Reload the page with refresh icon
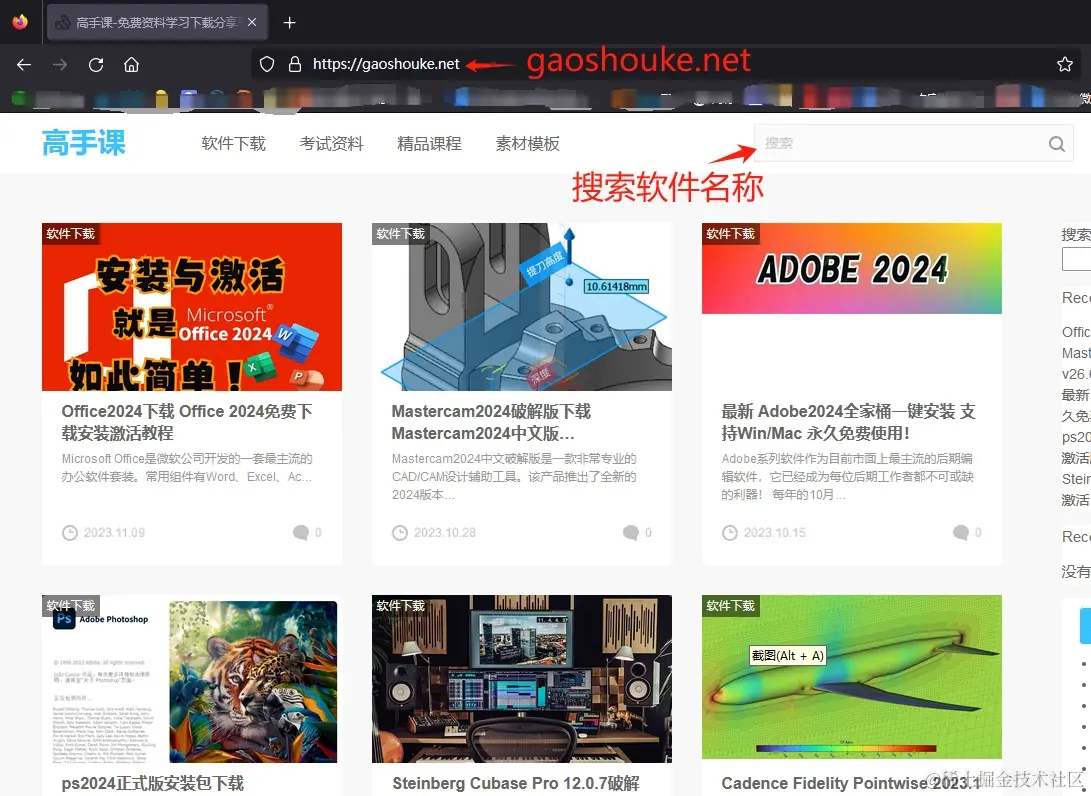The height and width of the screenshot is (796, 1091). 96,65
